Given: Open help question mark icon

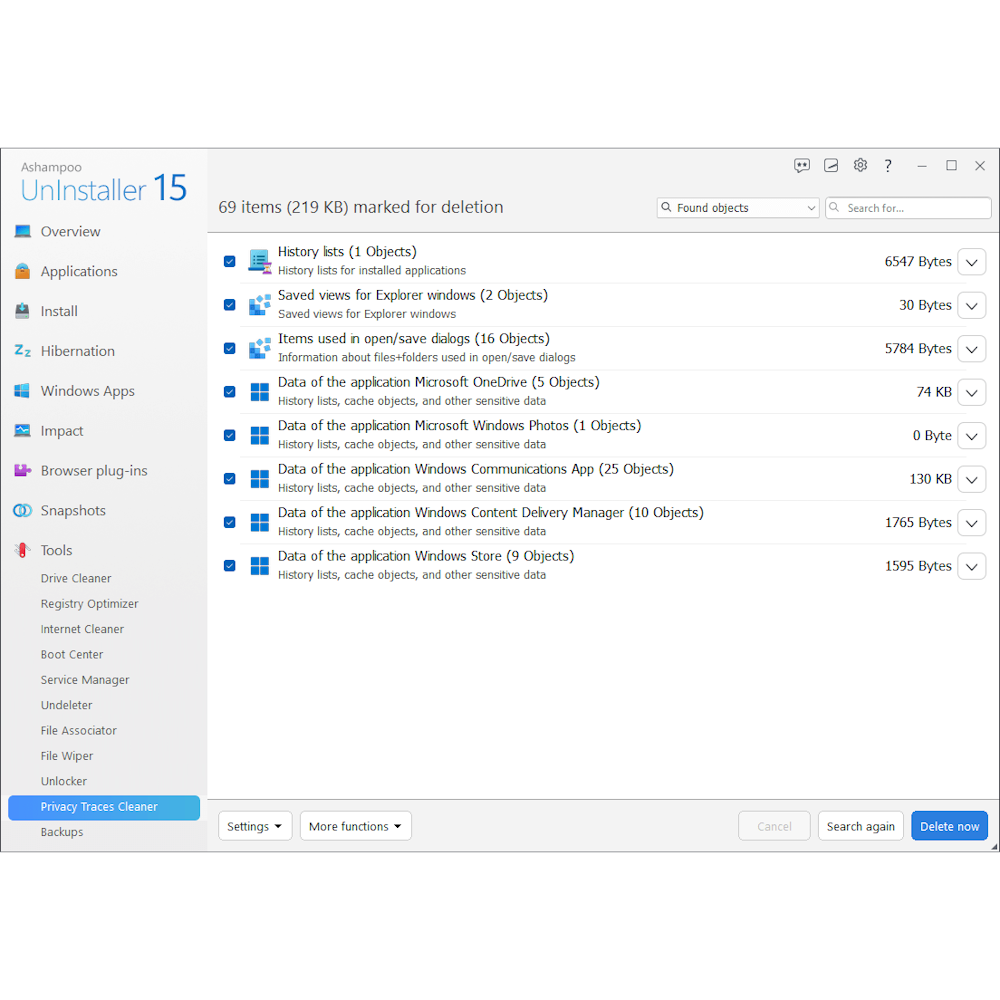Looking at the screenshot, I should pyautogui.click(x=888, y=166).
